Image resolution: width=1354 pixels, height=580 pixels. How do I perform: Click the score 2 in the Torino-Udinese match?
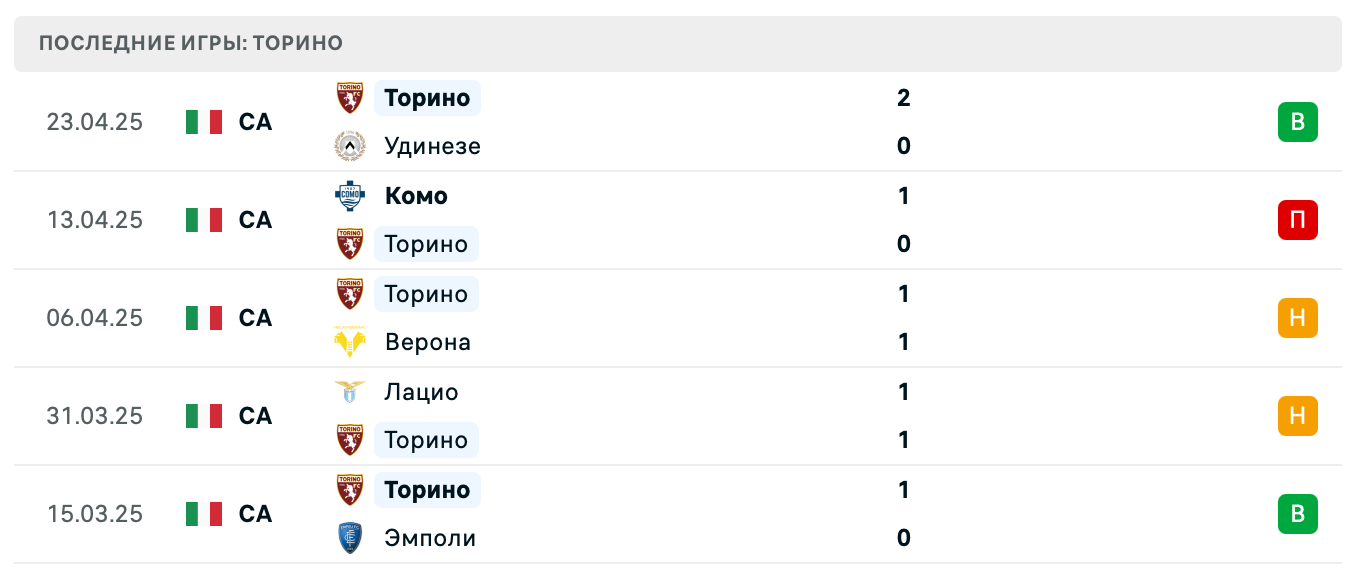click(903, 97)
